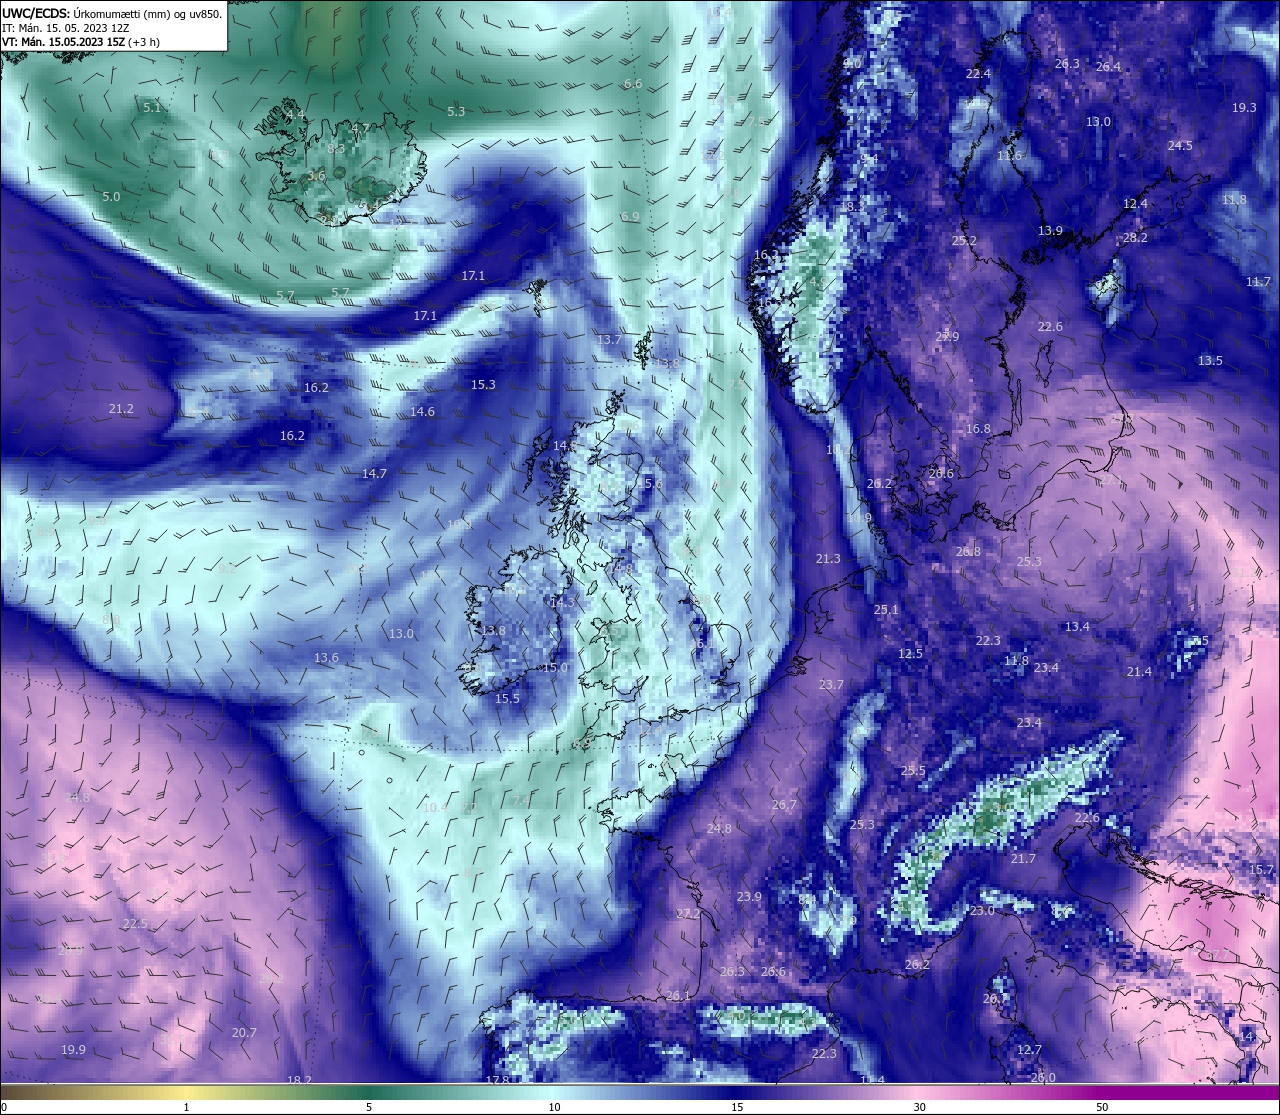Click the map value 14.7

(x=374, y=474)
